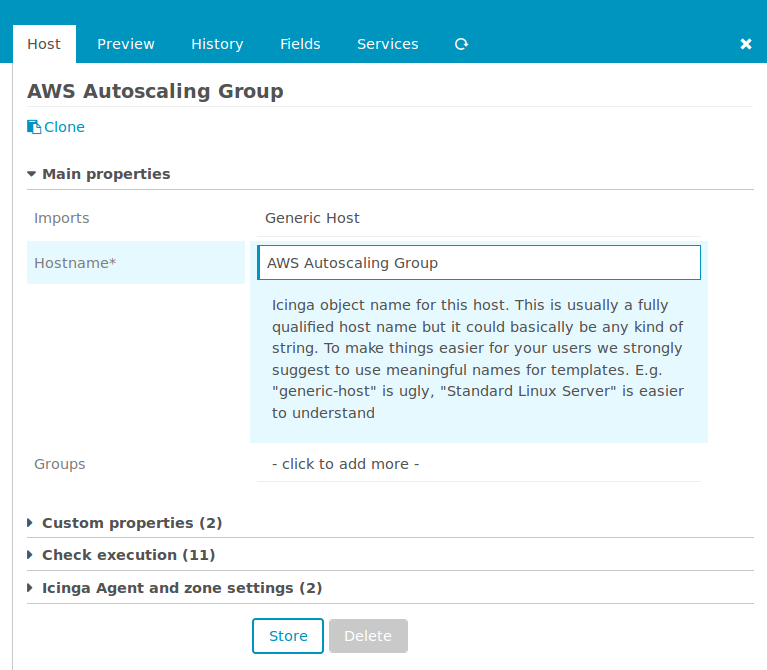Collapse the Main properties section

click(x=106, y=174)
